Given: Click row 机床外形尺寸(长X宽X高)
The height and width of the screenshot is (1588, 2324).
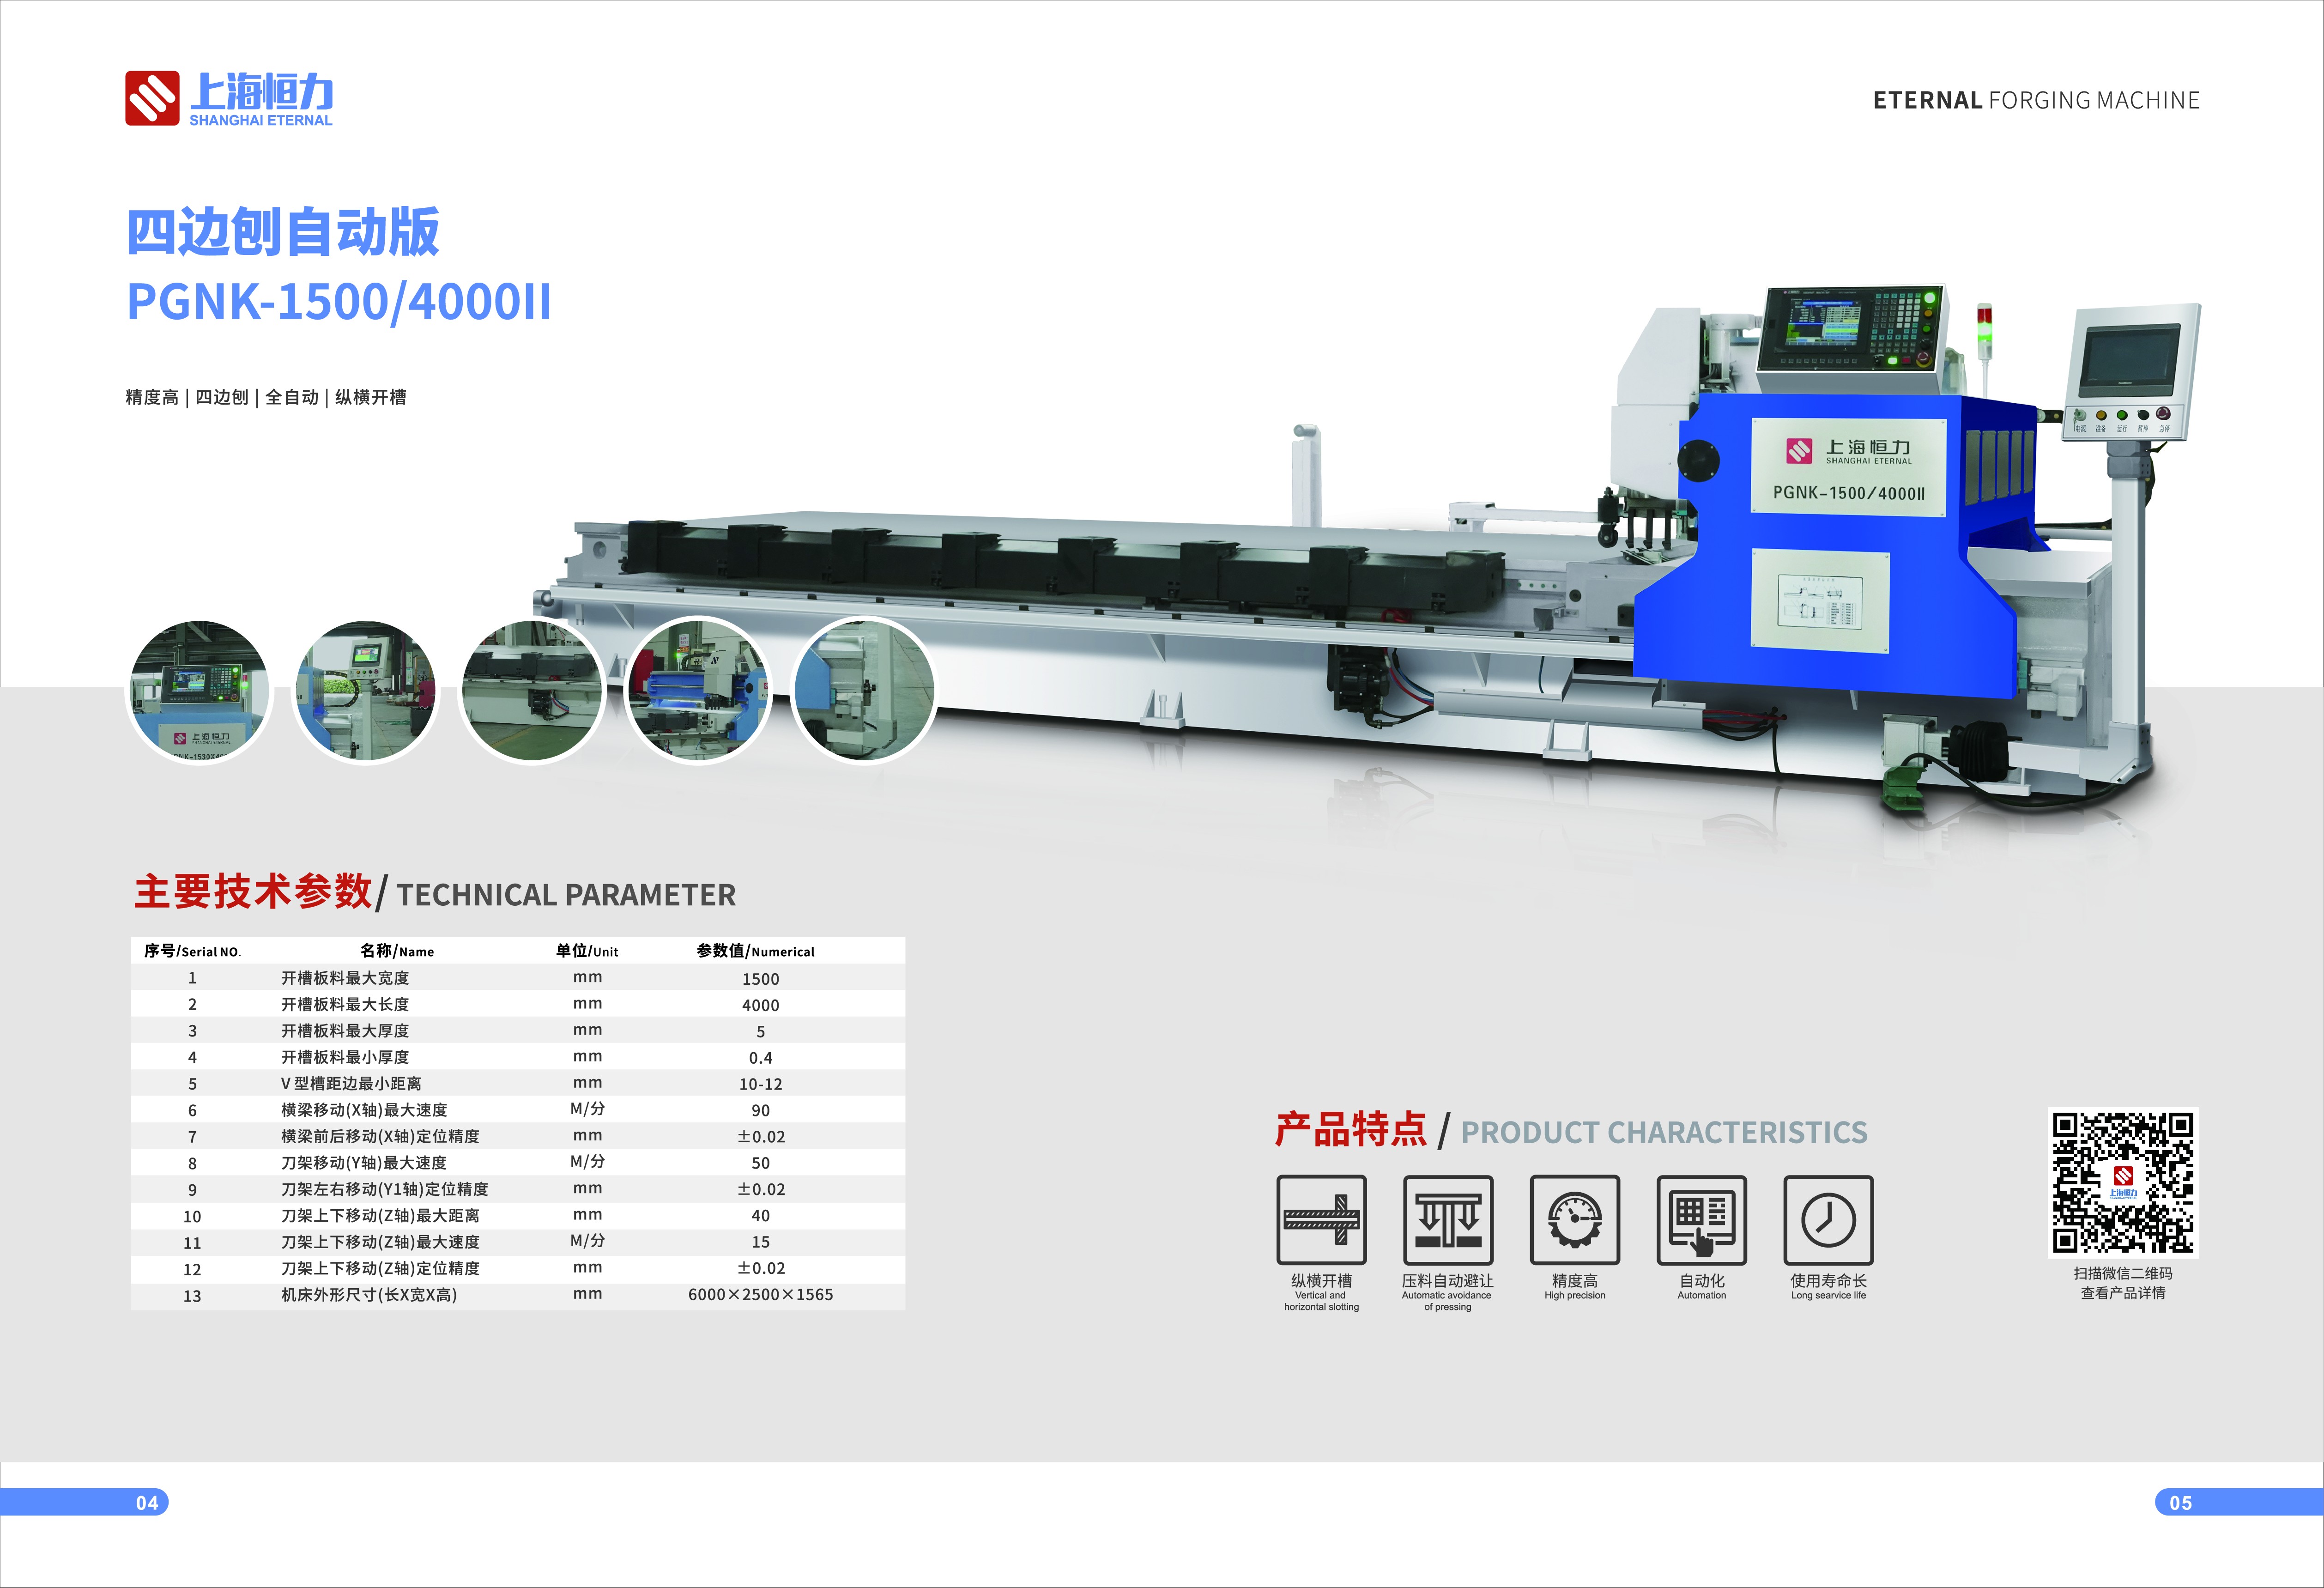Looking at the screenshot, I should (x=518, y=1295).
